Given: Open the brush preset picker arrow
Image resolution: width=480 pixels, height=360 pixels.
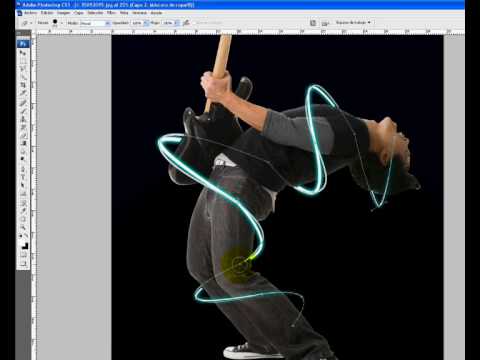Looking at the screenshot, I should tap(62, 23).
